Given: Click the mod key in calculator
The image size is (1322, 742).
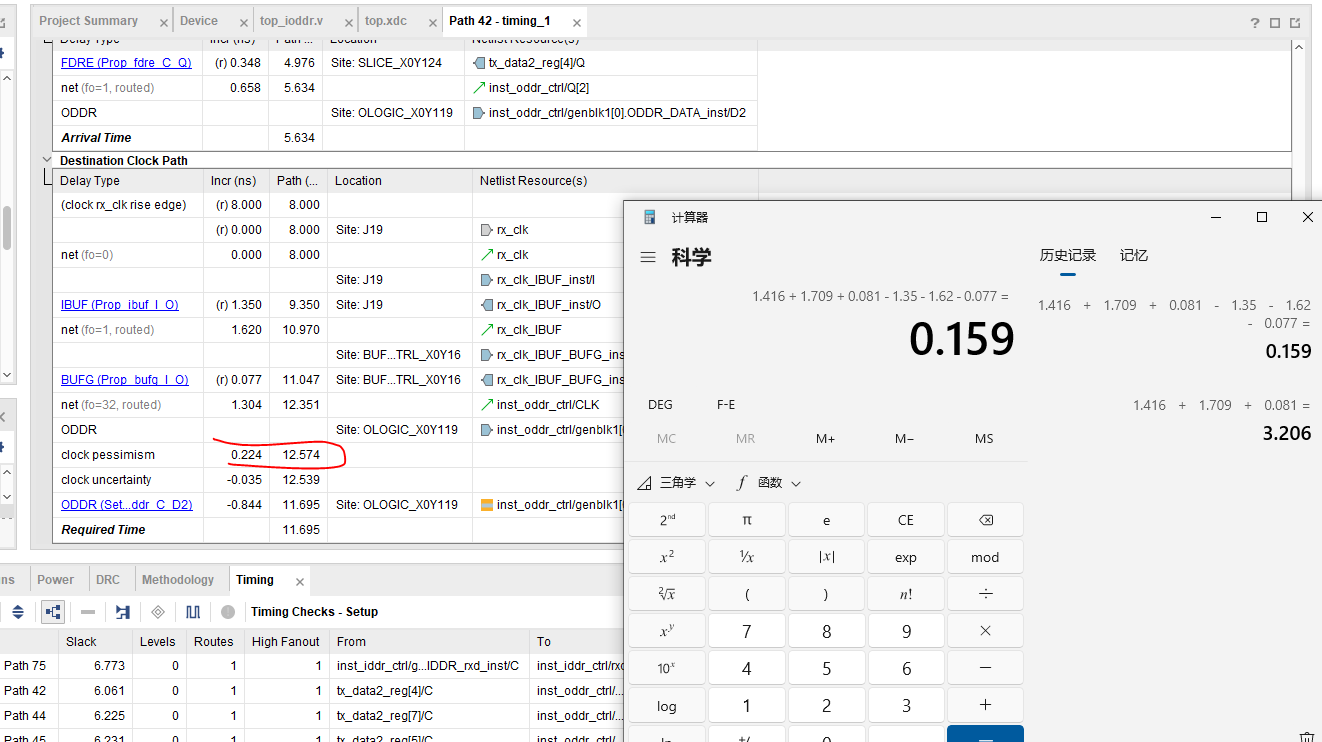Looking at the screenshot, I should 985,557.
